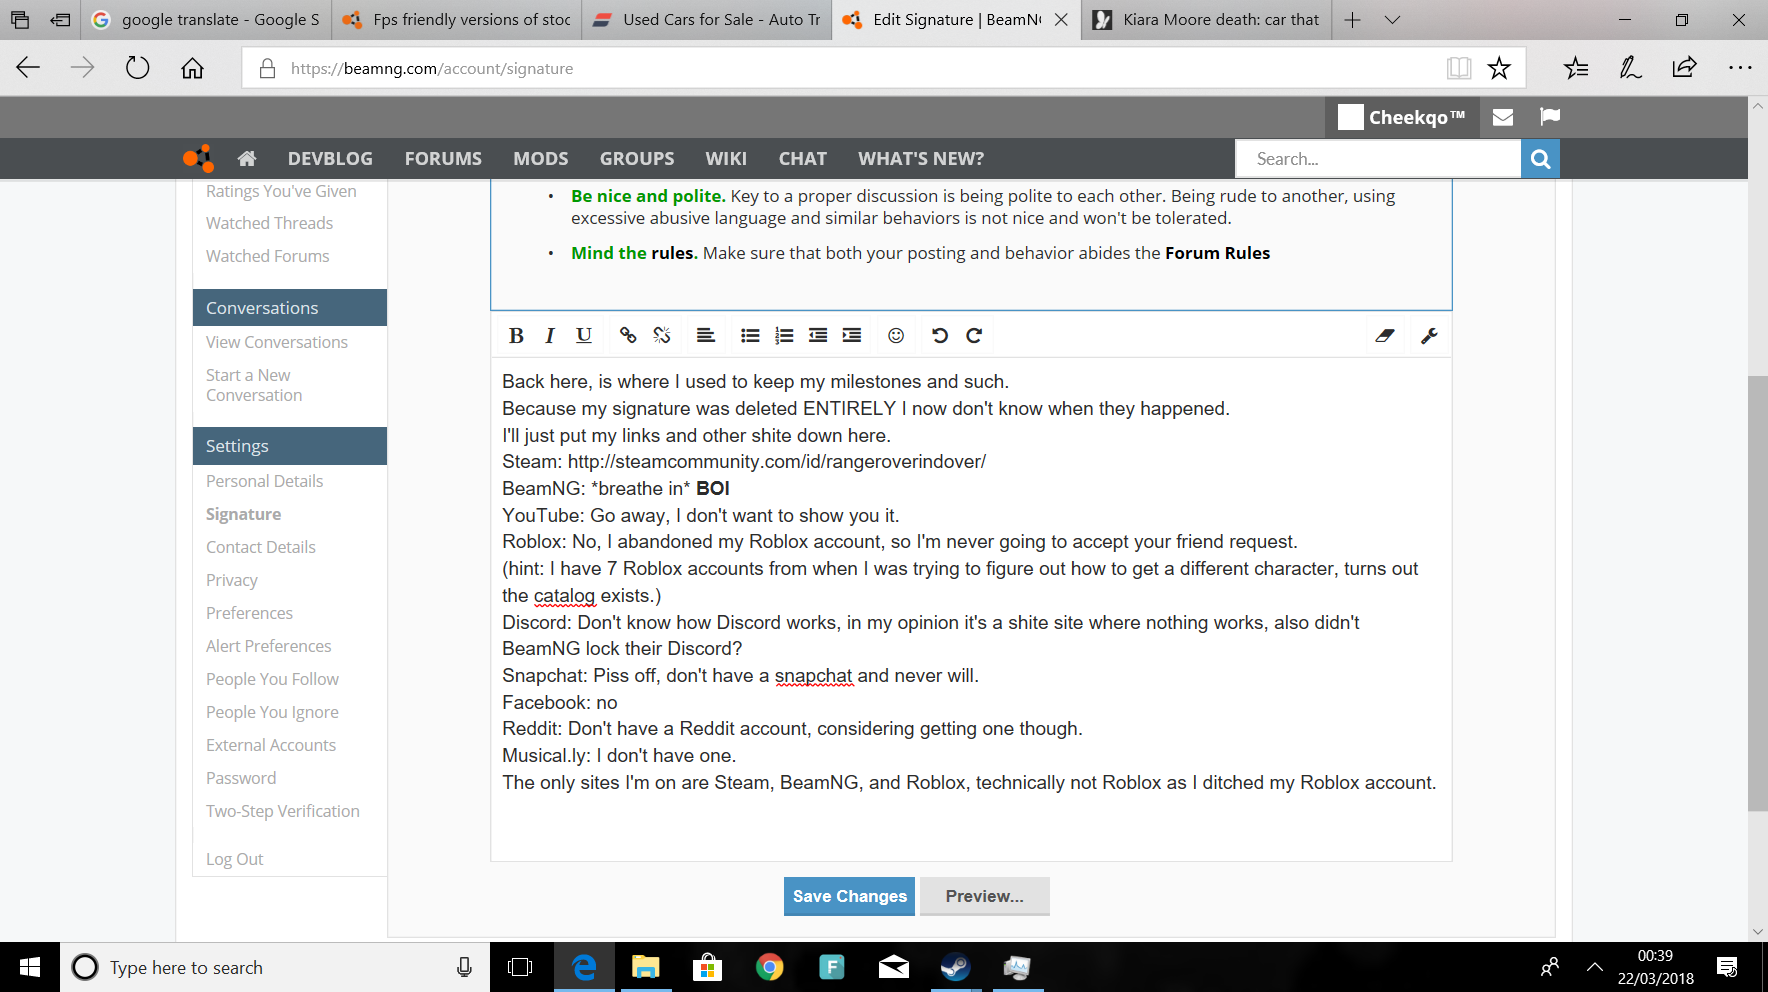
Task: Go back to the previous page
Action: (28, 68)
